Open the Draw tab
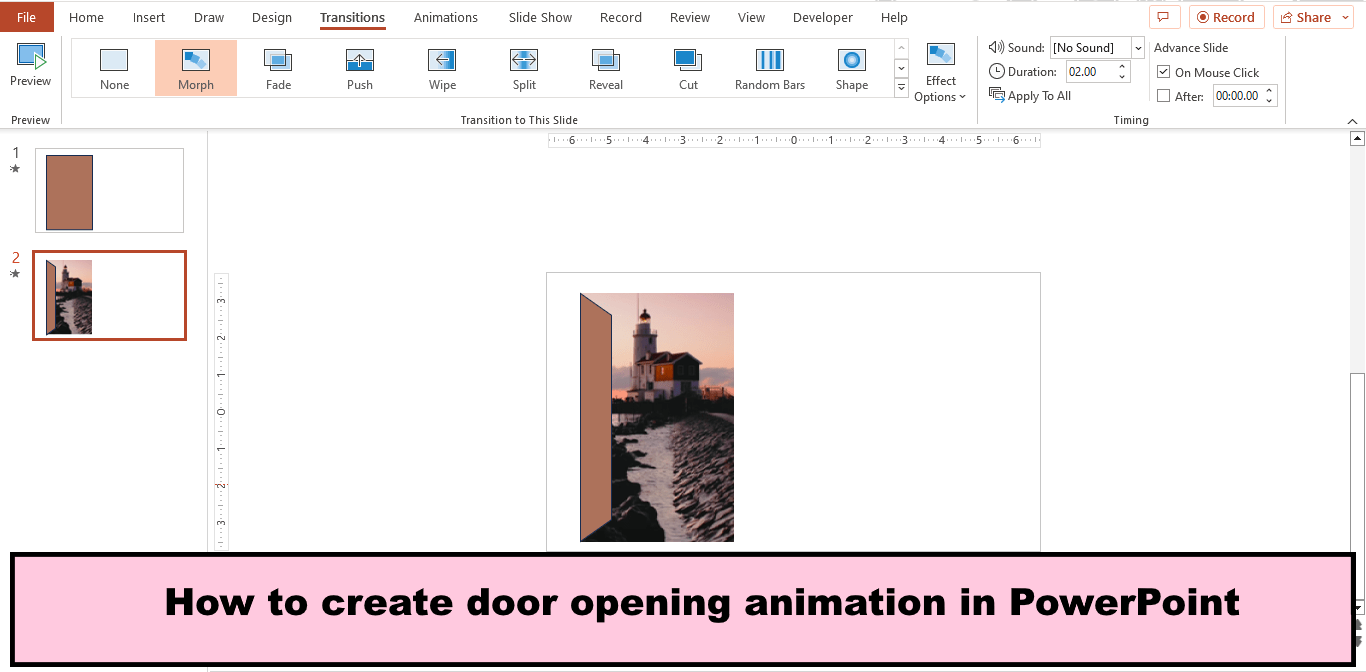Screen dimensions: 1366x672 [x=209, y=17]
